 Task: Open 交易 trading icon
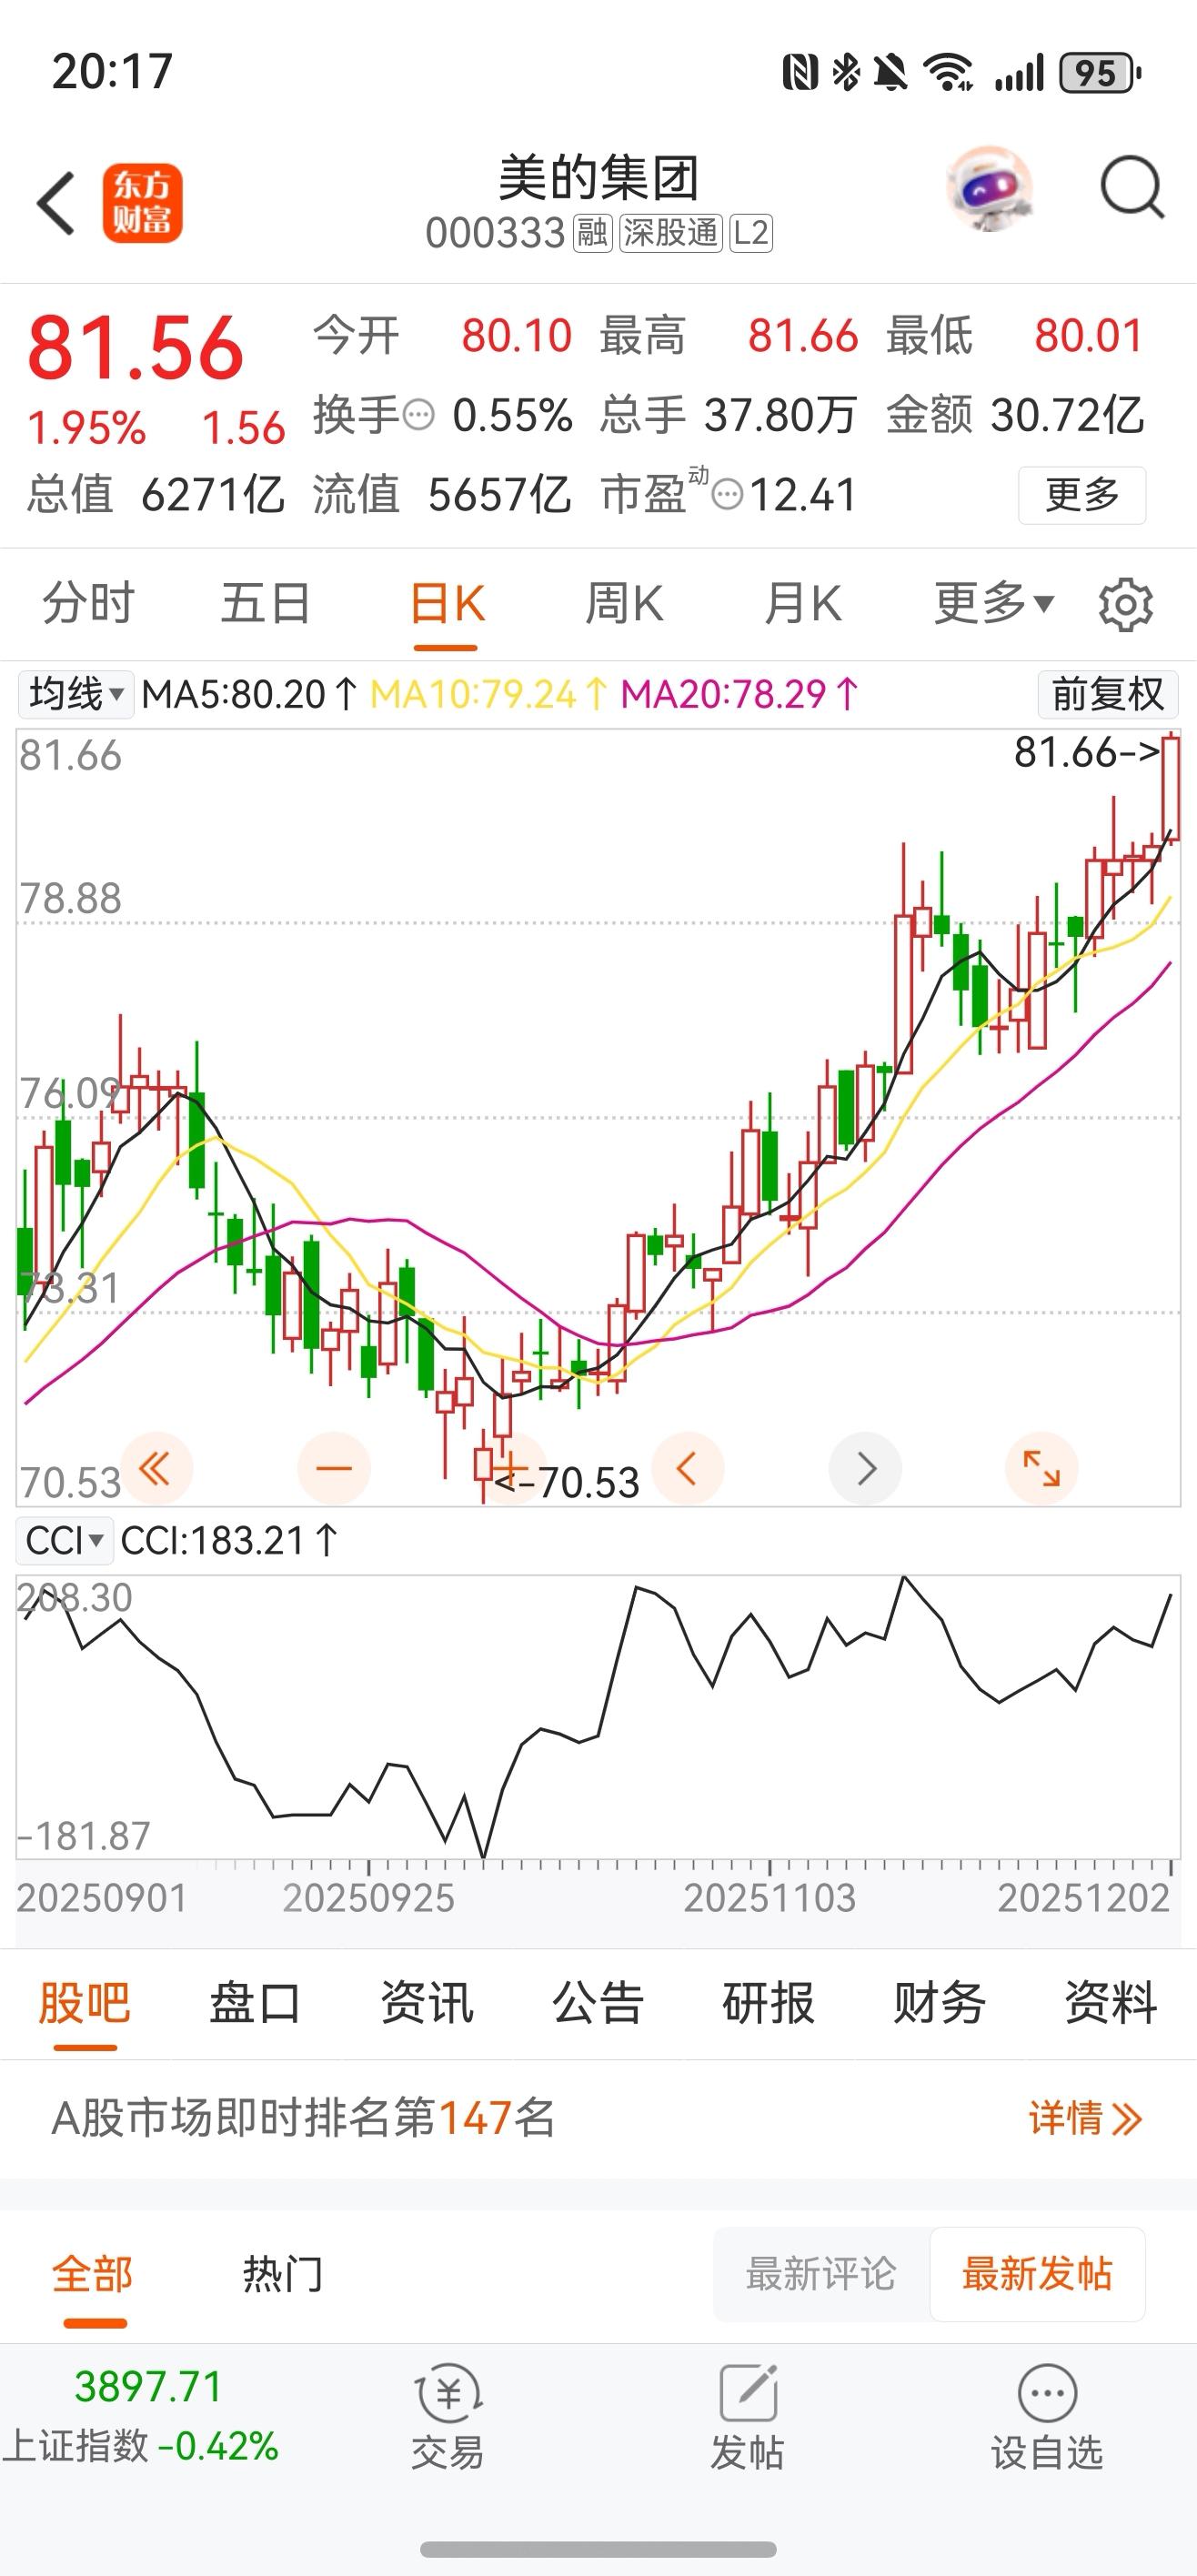click(x=448, y=2416)
